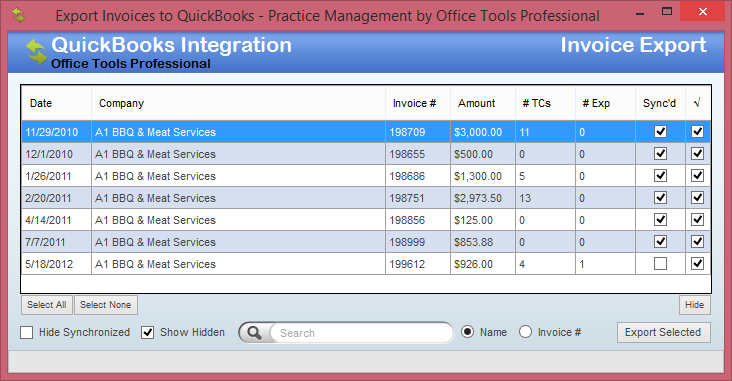The image size is (732, 381).
Task: Click the search magnifier icon
Action: coord(254,332)
